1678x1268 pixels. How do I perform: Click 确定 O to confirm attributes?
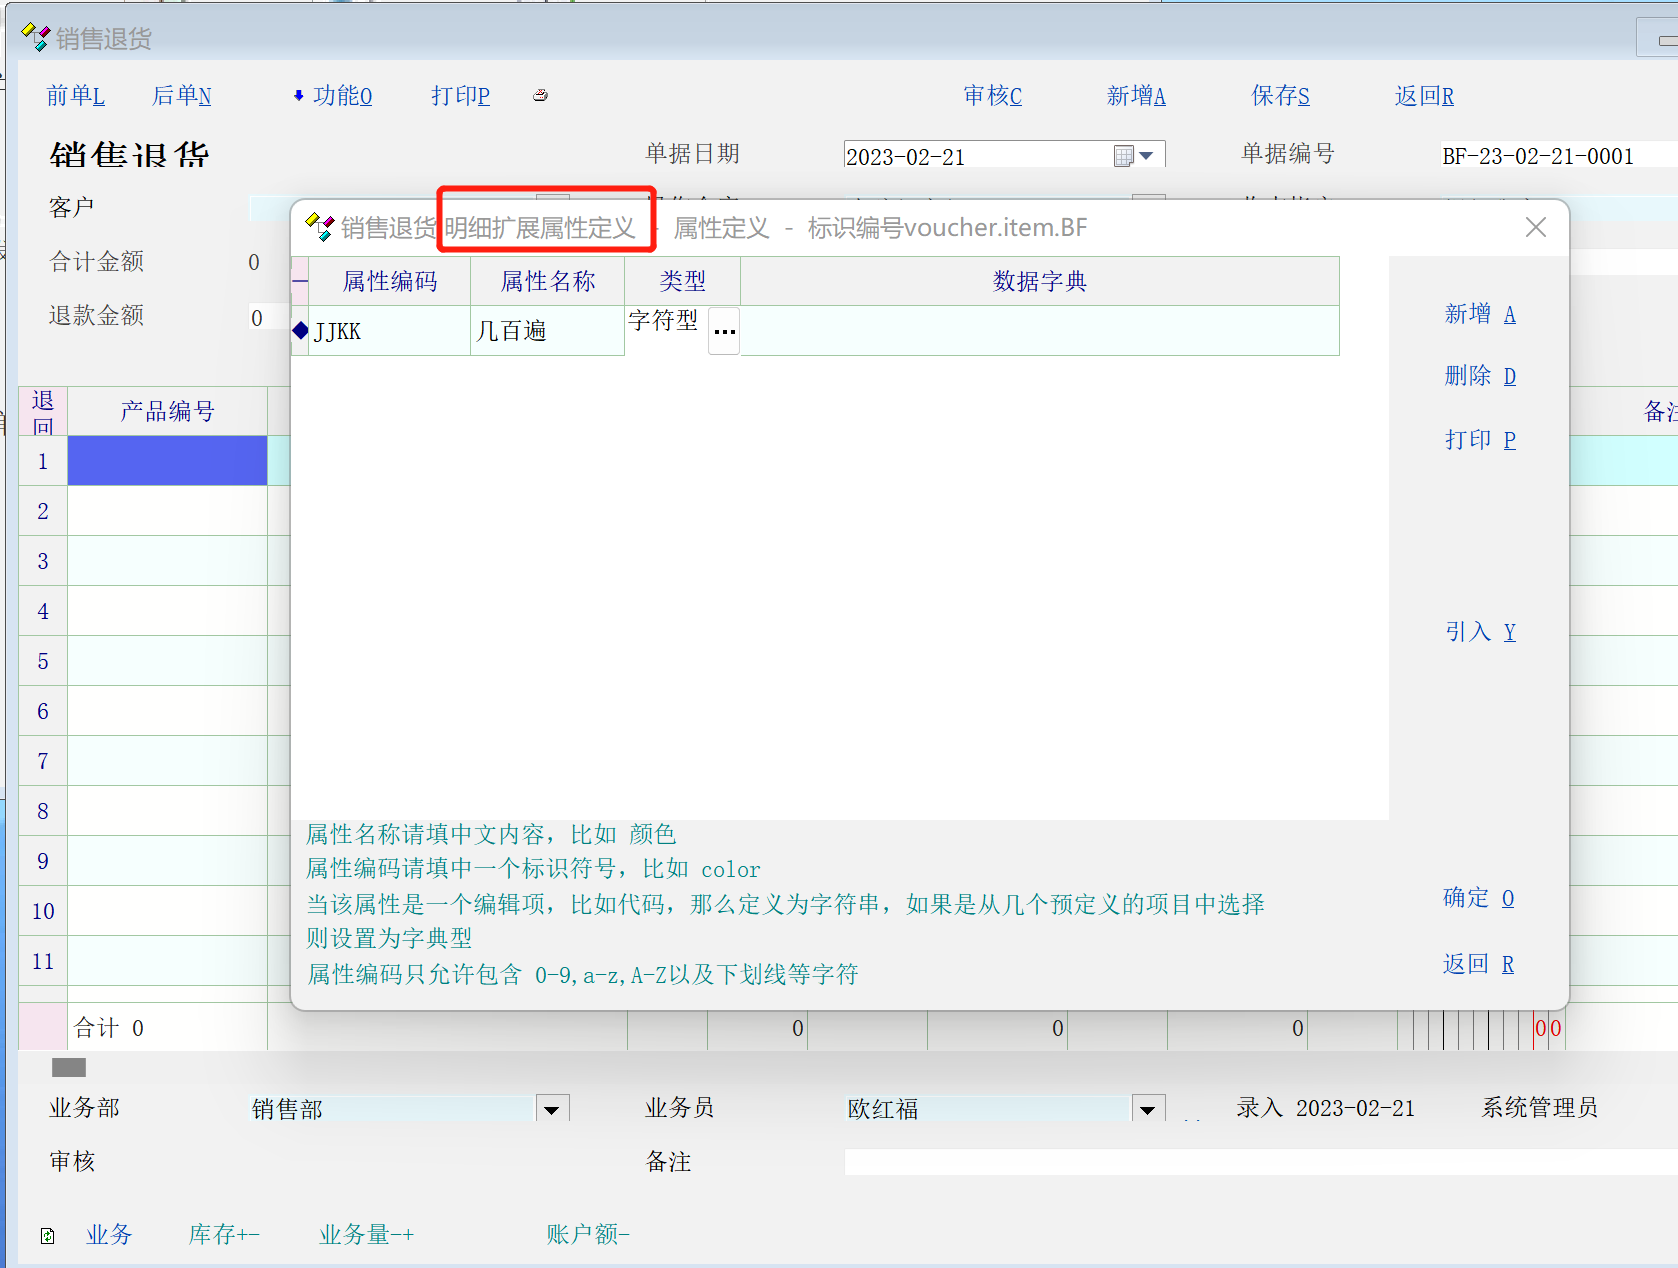point(1478,898)
